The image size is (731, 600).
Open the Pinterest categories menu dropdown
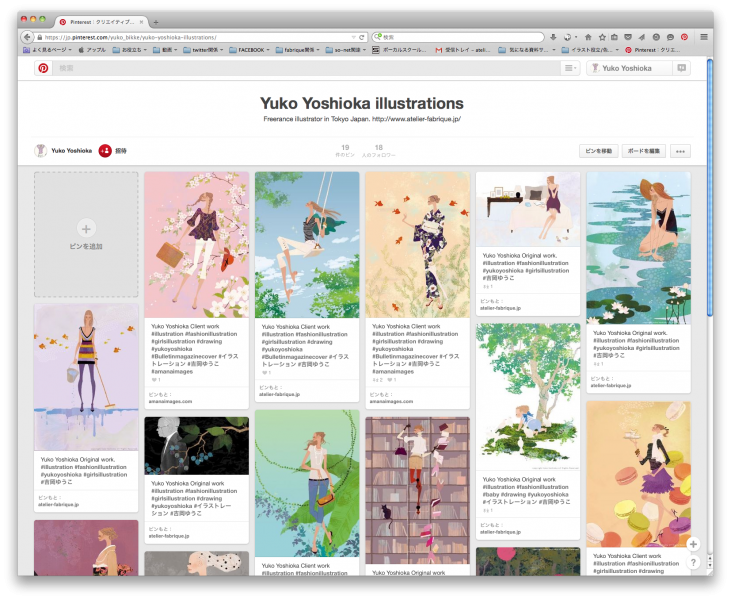(571, 68)
